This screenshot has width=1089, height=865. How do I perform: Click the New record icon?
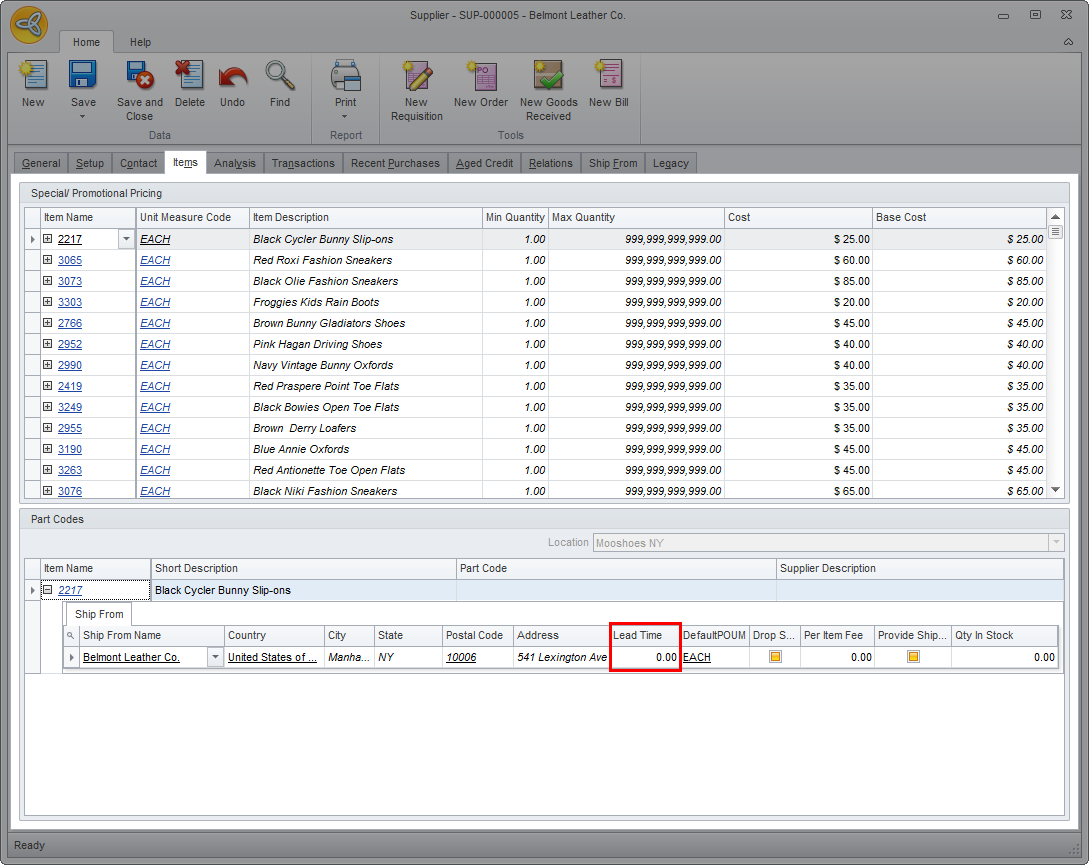tap(33, 76)
